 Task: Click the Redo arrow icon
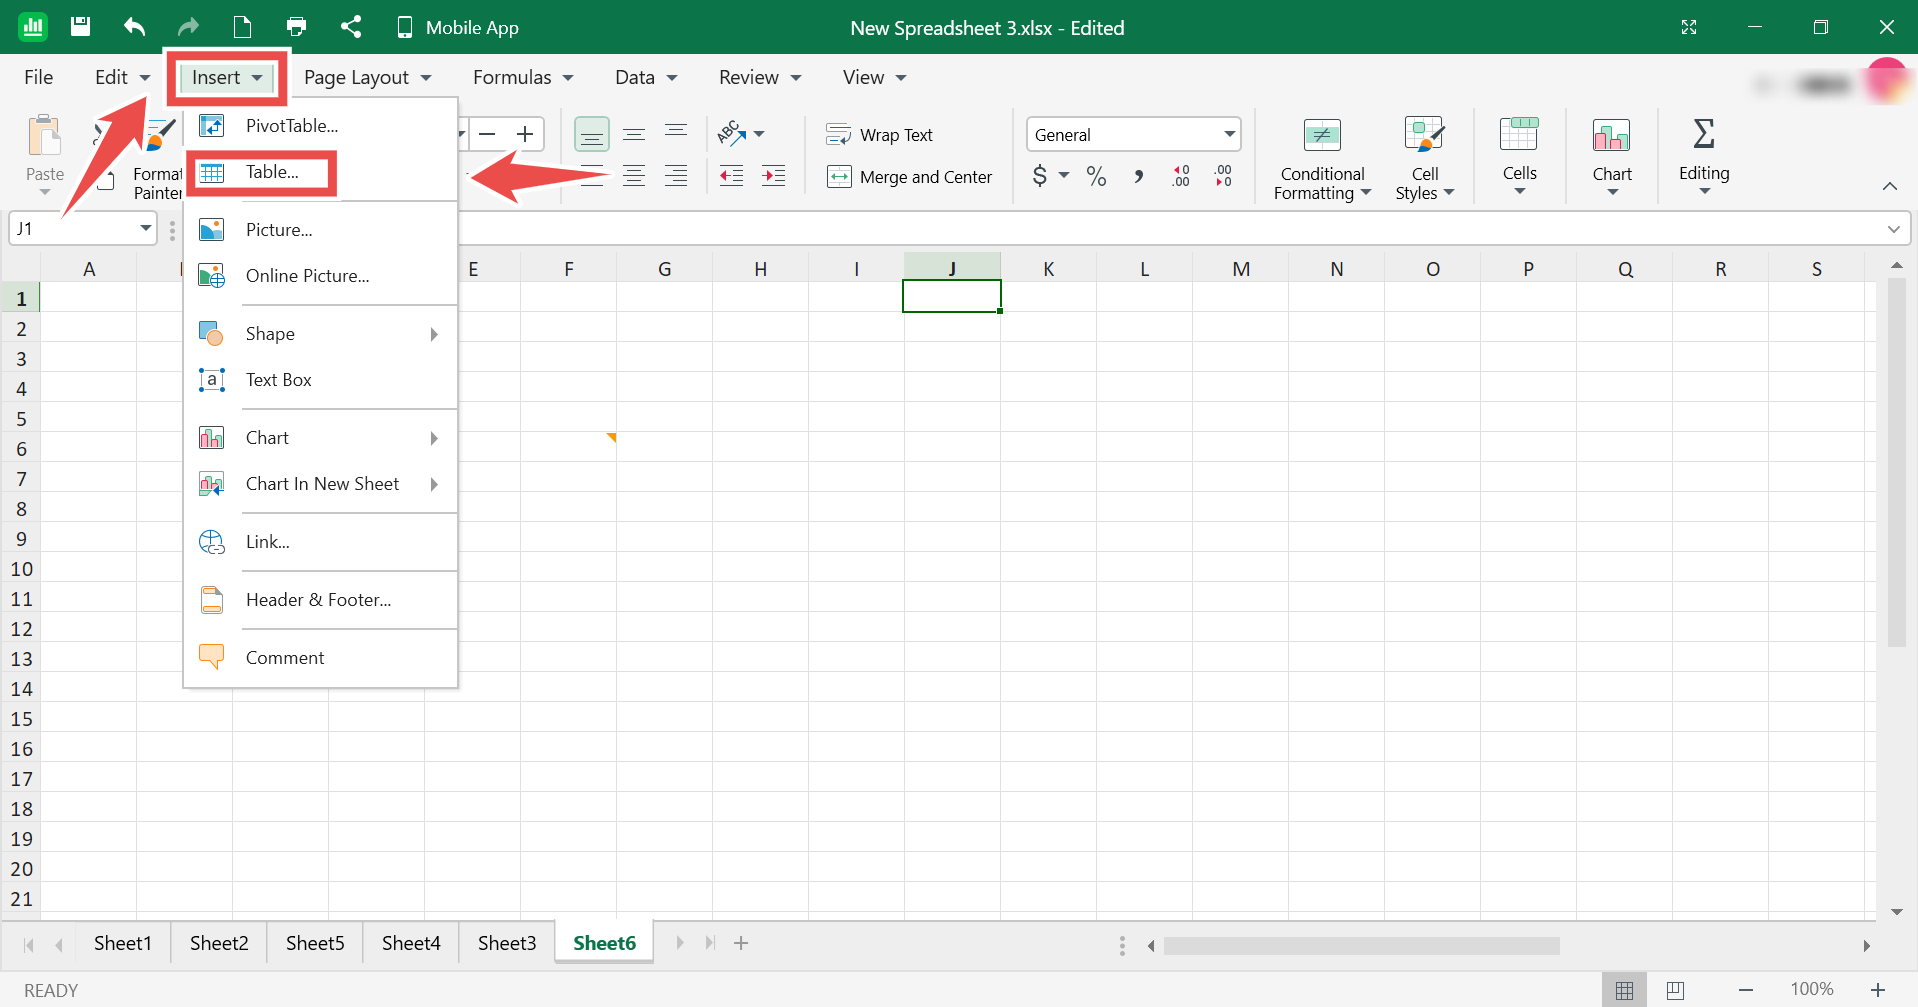pos(188,27)
